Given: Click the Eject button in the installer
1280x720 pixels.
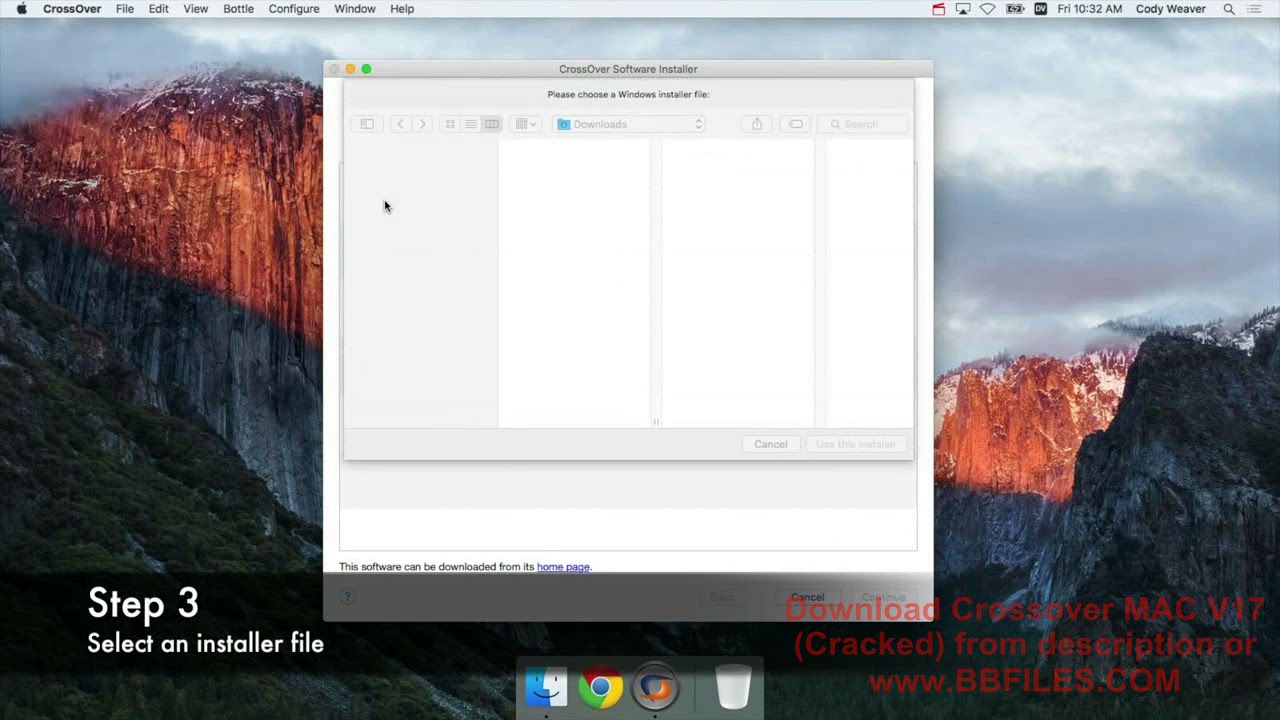Looking at the screenshot, I should 722,597.
